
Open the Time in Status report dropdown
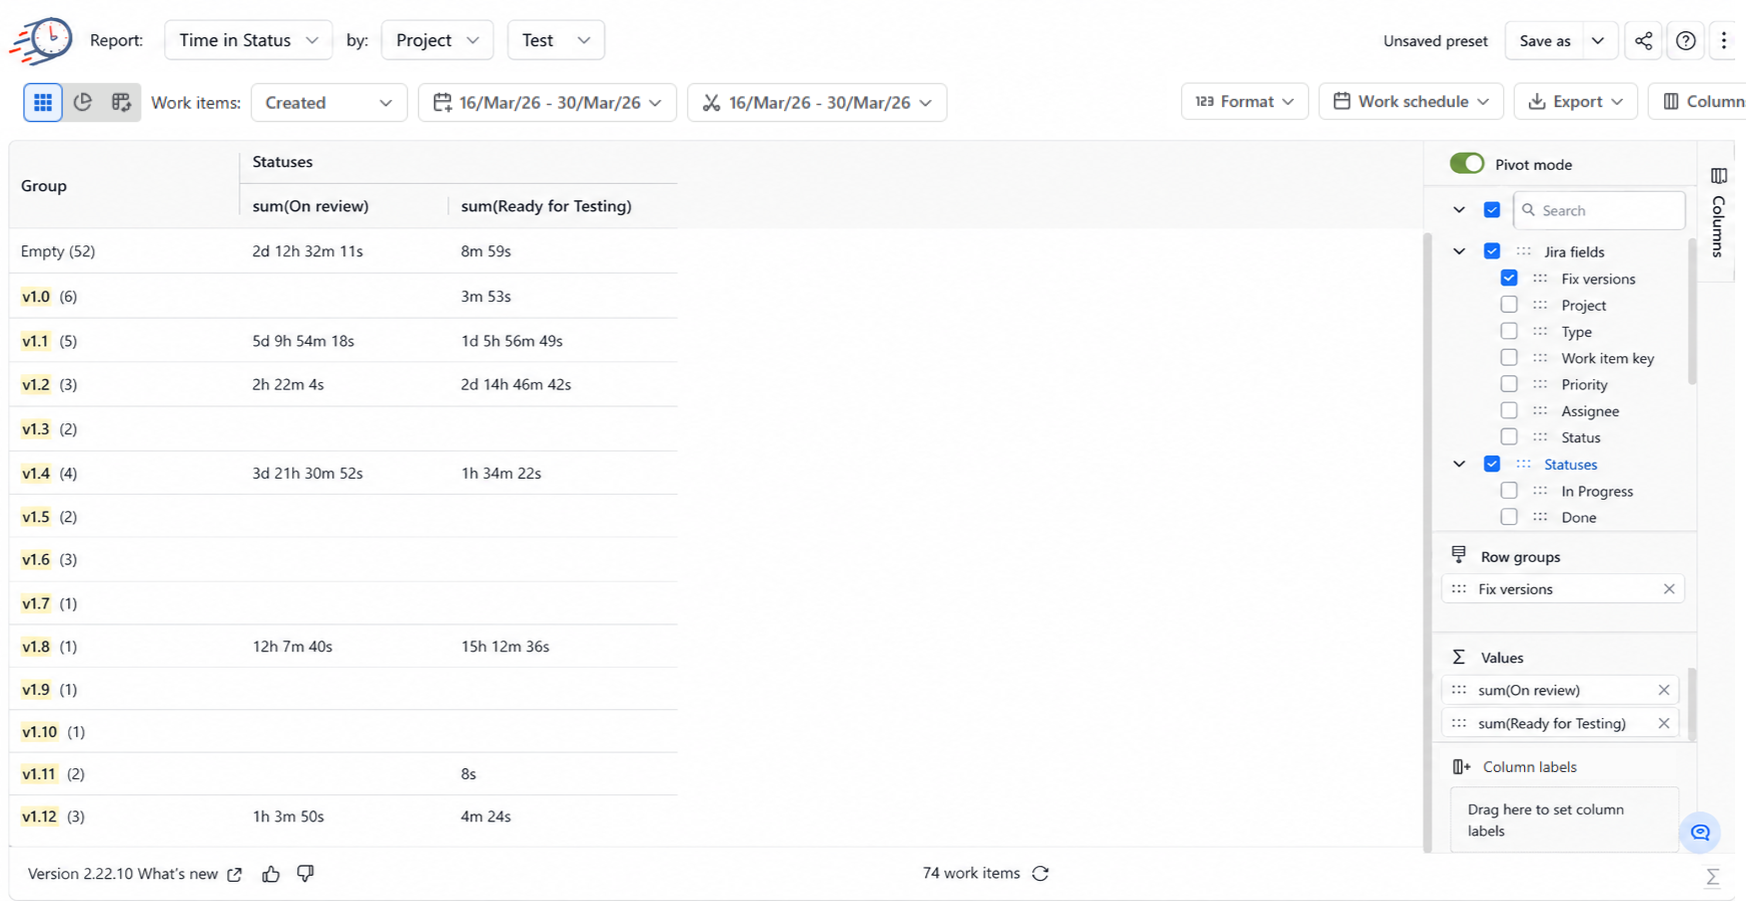248,40
